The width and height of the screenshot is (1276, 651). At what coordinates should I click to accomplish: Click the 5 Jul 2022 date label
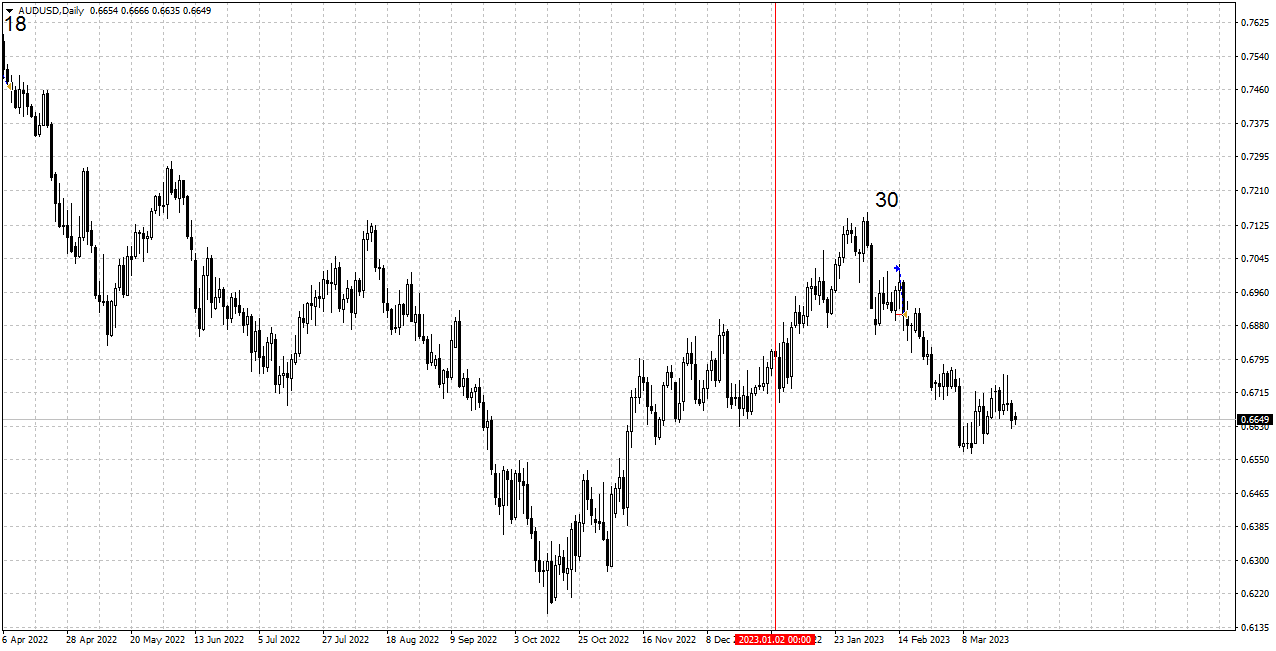click(279, 639)
